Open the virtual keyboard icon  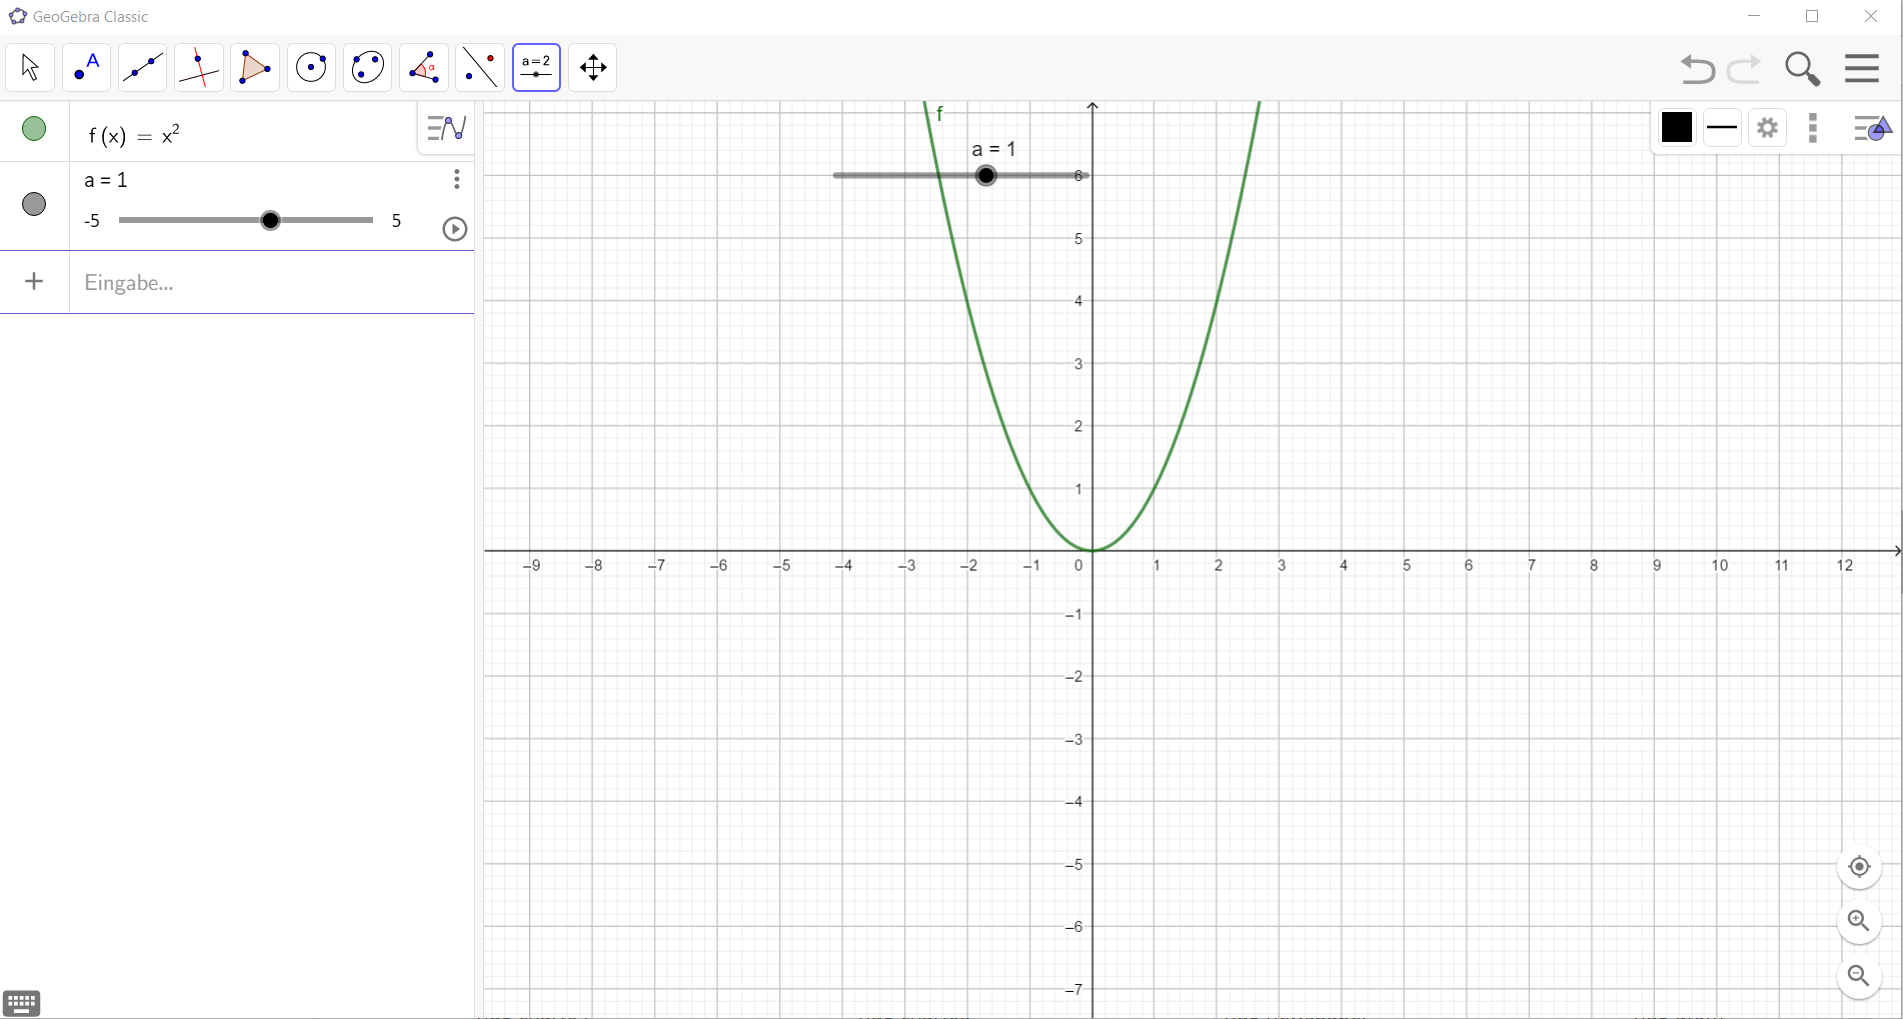click(22, 1002)
